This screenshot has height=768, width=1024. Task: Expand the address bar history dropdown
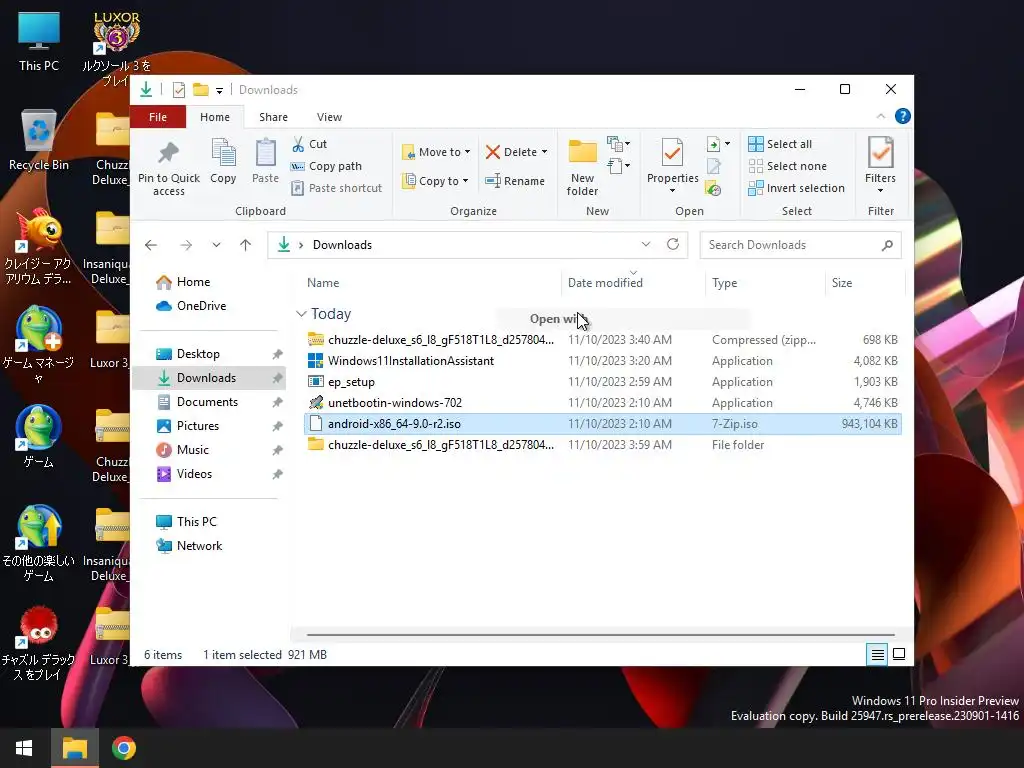pos(646,244)
